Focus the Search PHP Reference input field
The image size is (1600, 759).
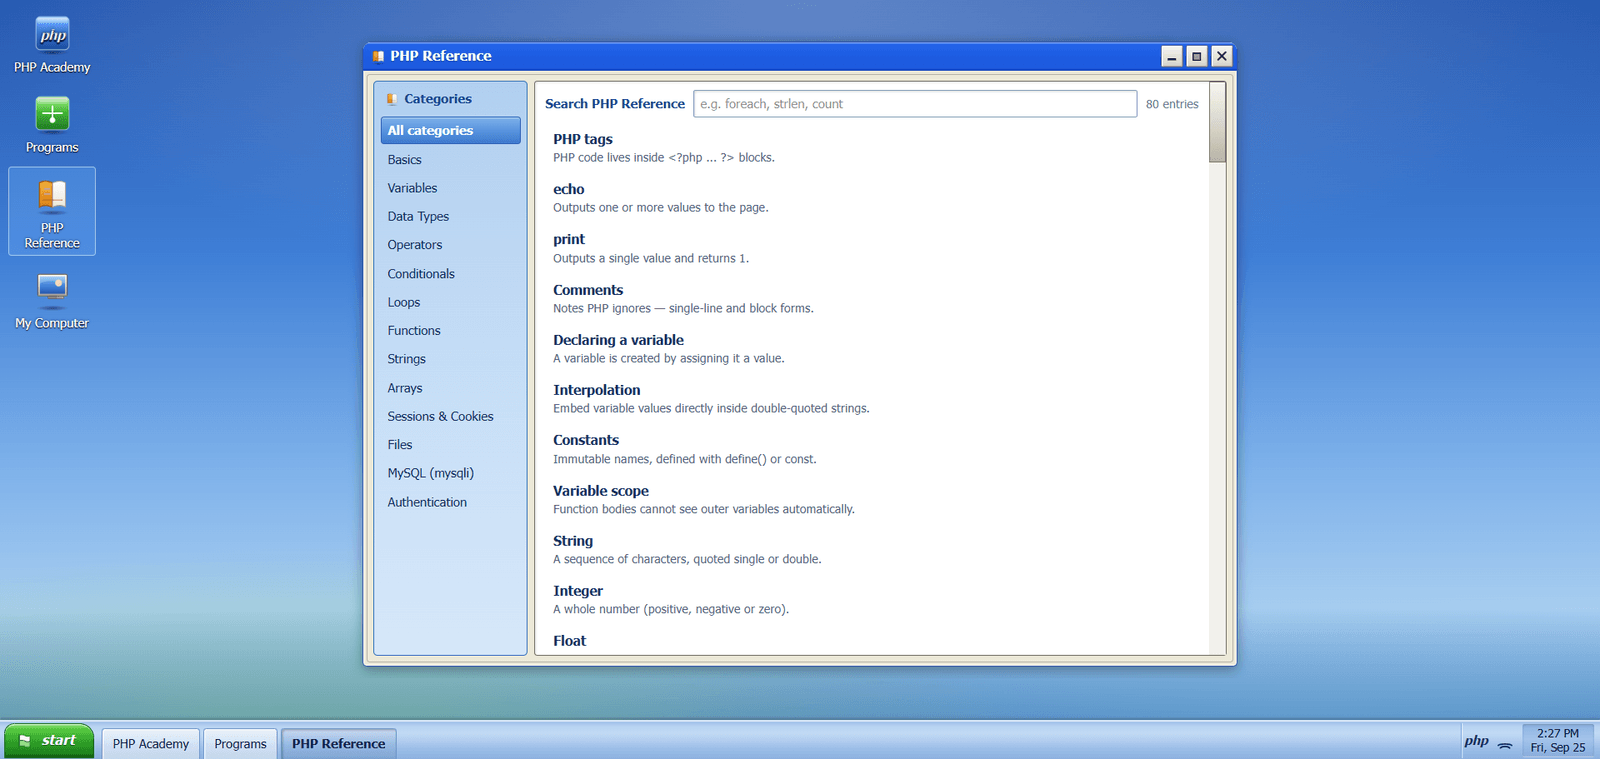915,104
